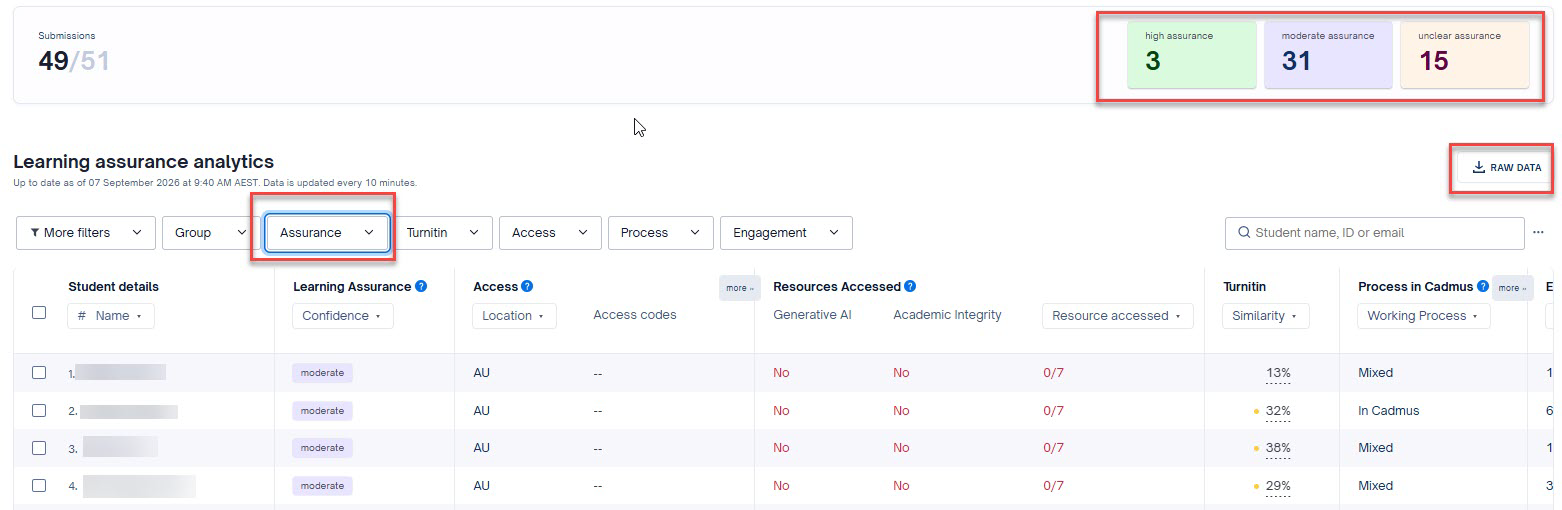
Task: Show help icon for Resources Accessed
Action: point(910,286)
